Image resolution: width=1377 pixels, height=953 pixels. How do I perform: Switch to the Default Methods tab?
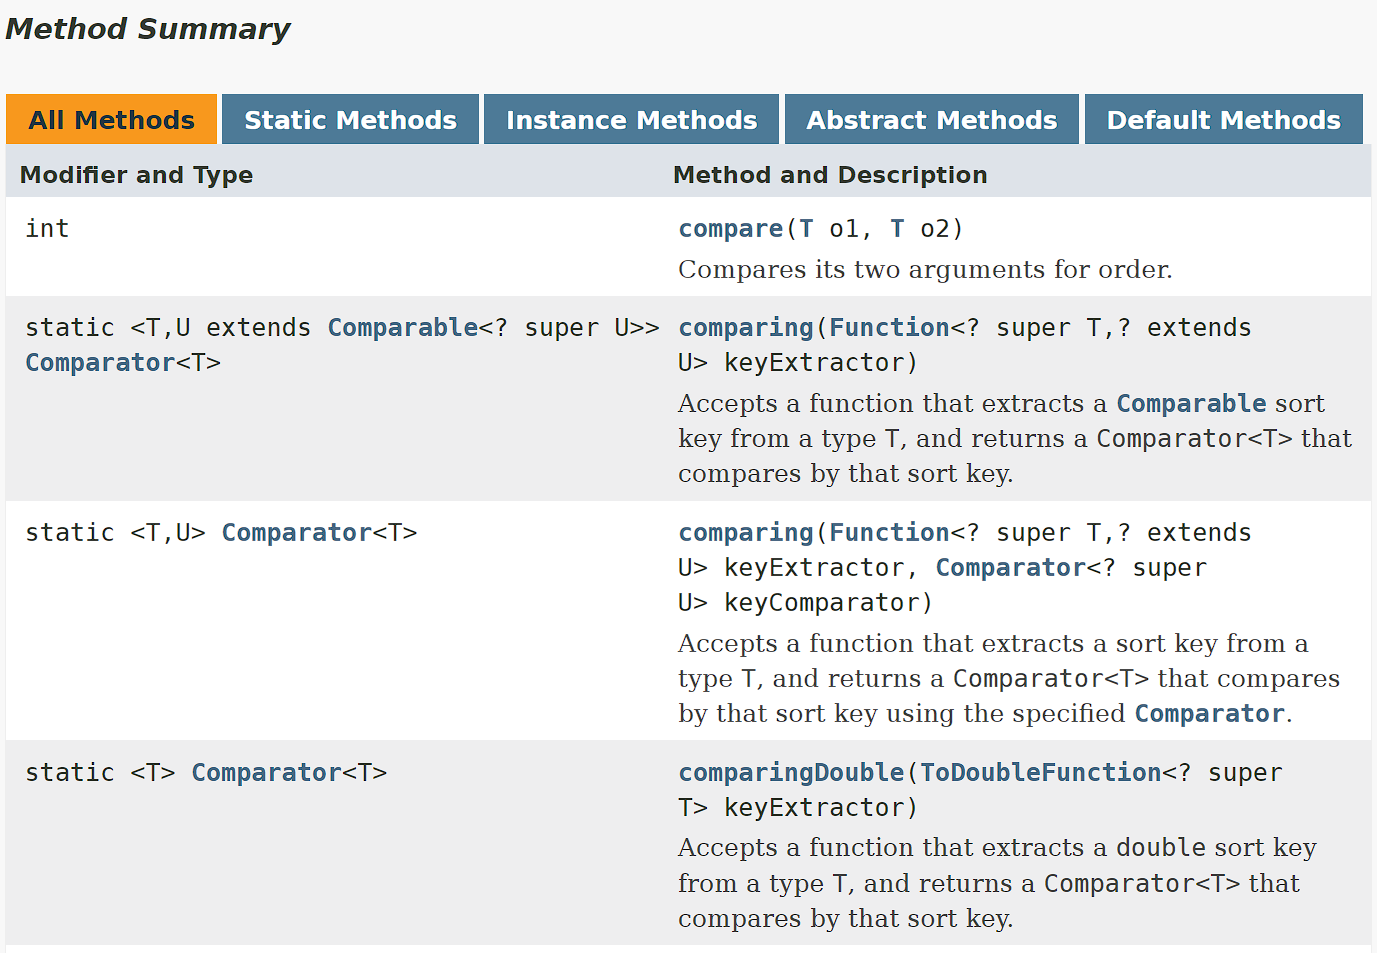[x=1222, y=119]
